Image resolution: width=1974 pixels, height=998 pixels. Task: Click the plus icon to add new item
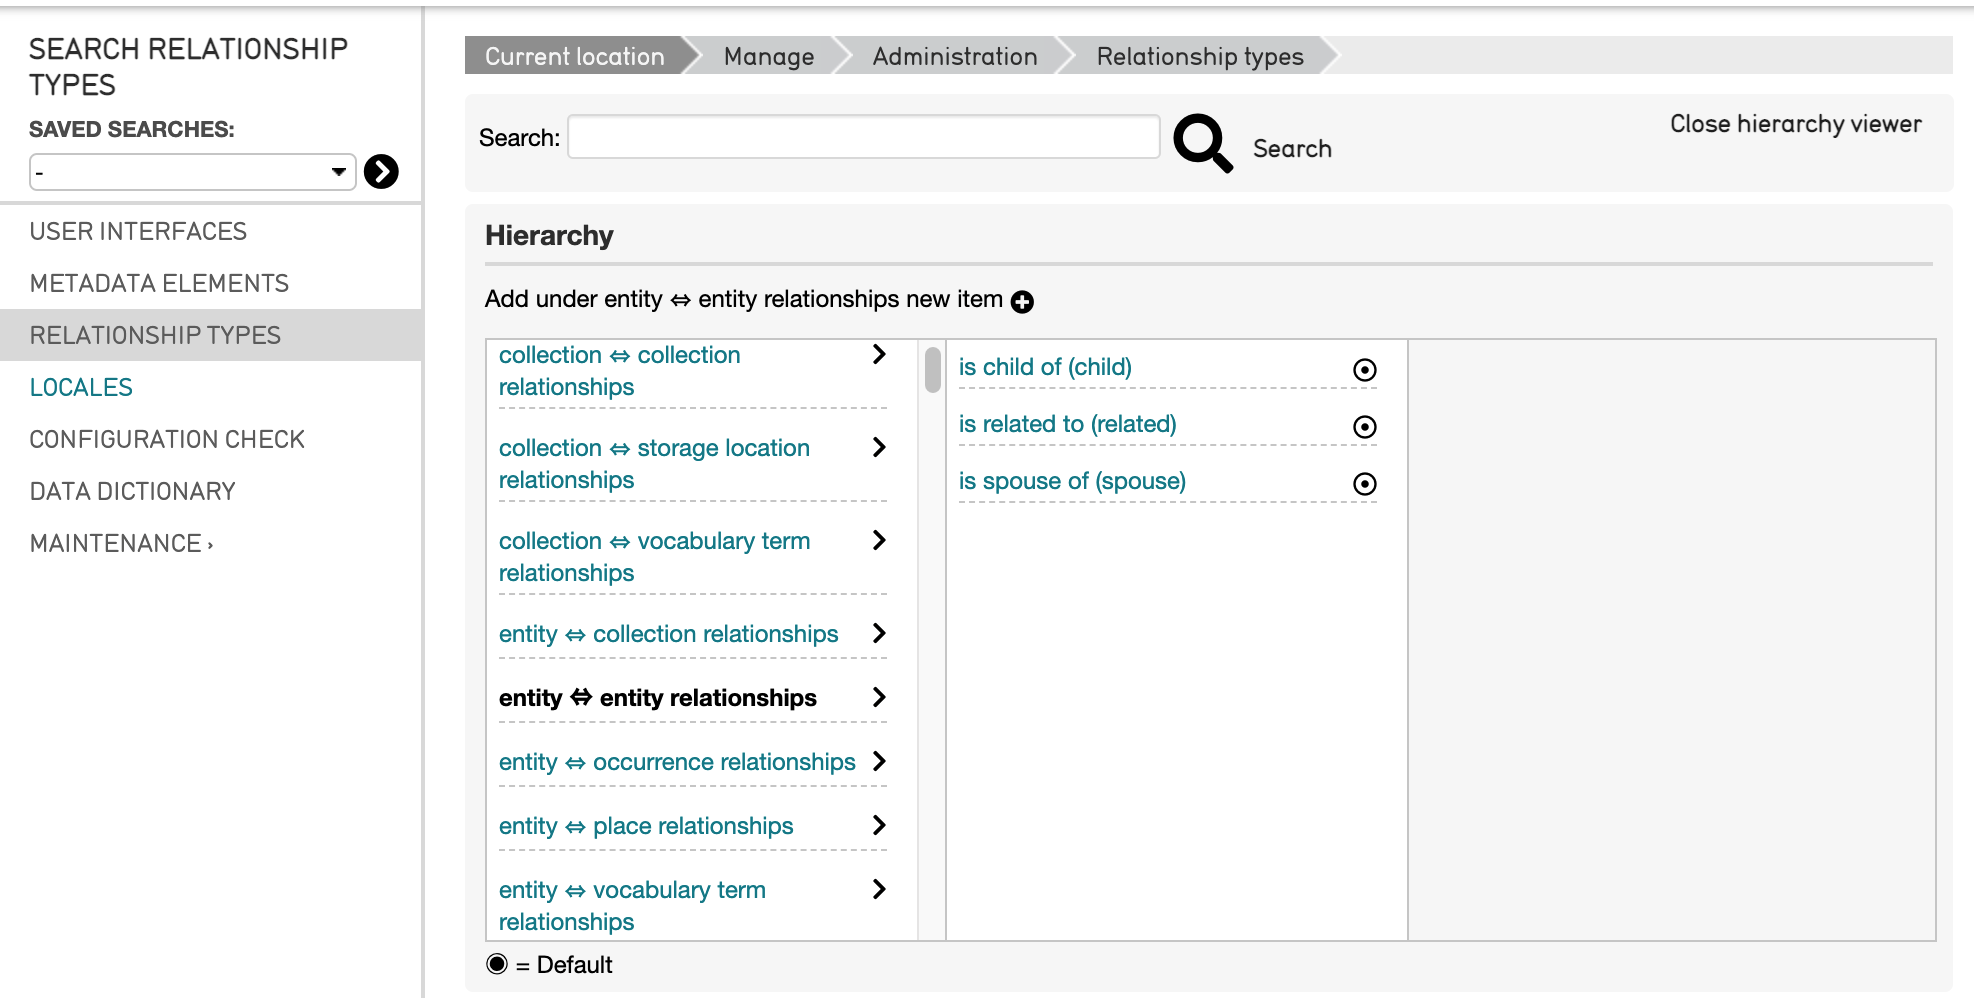[1022, 302]
